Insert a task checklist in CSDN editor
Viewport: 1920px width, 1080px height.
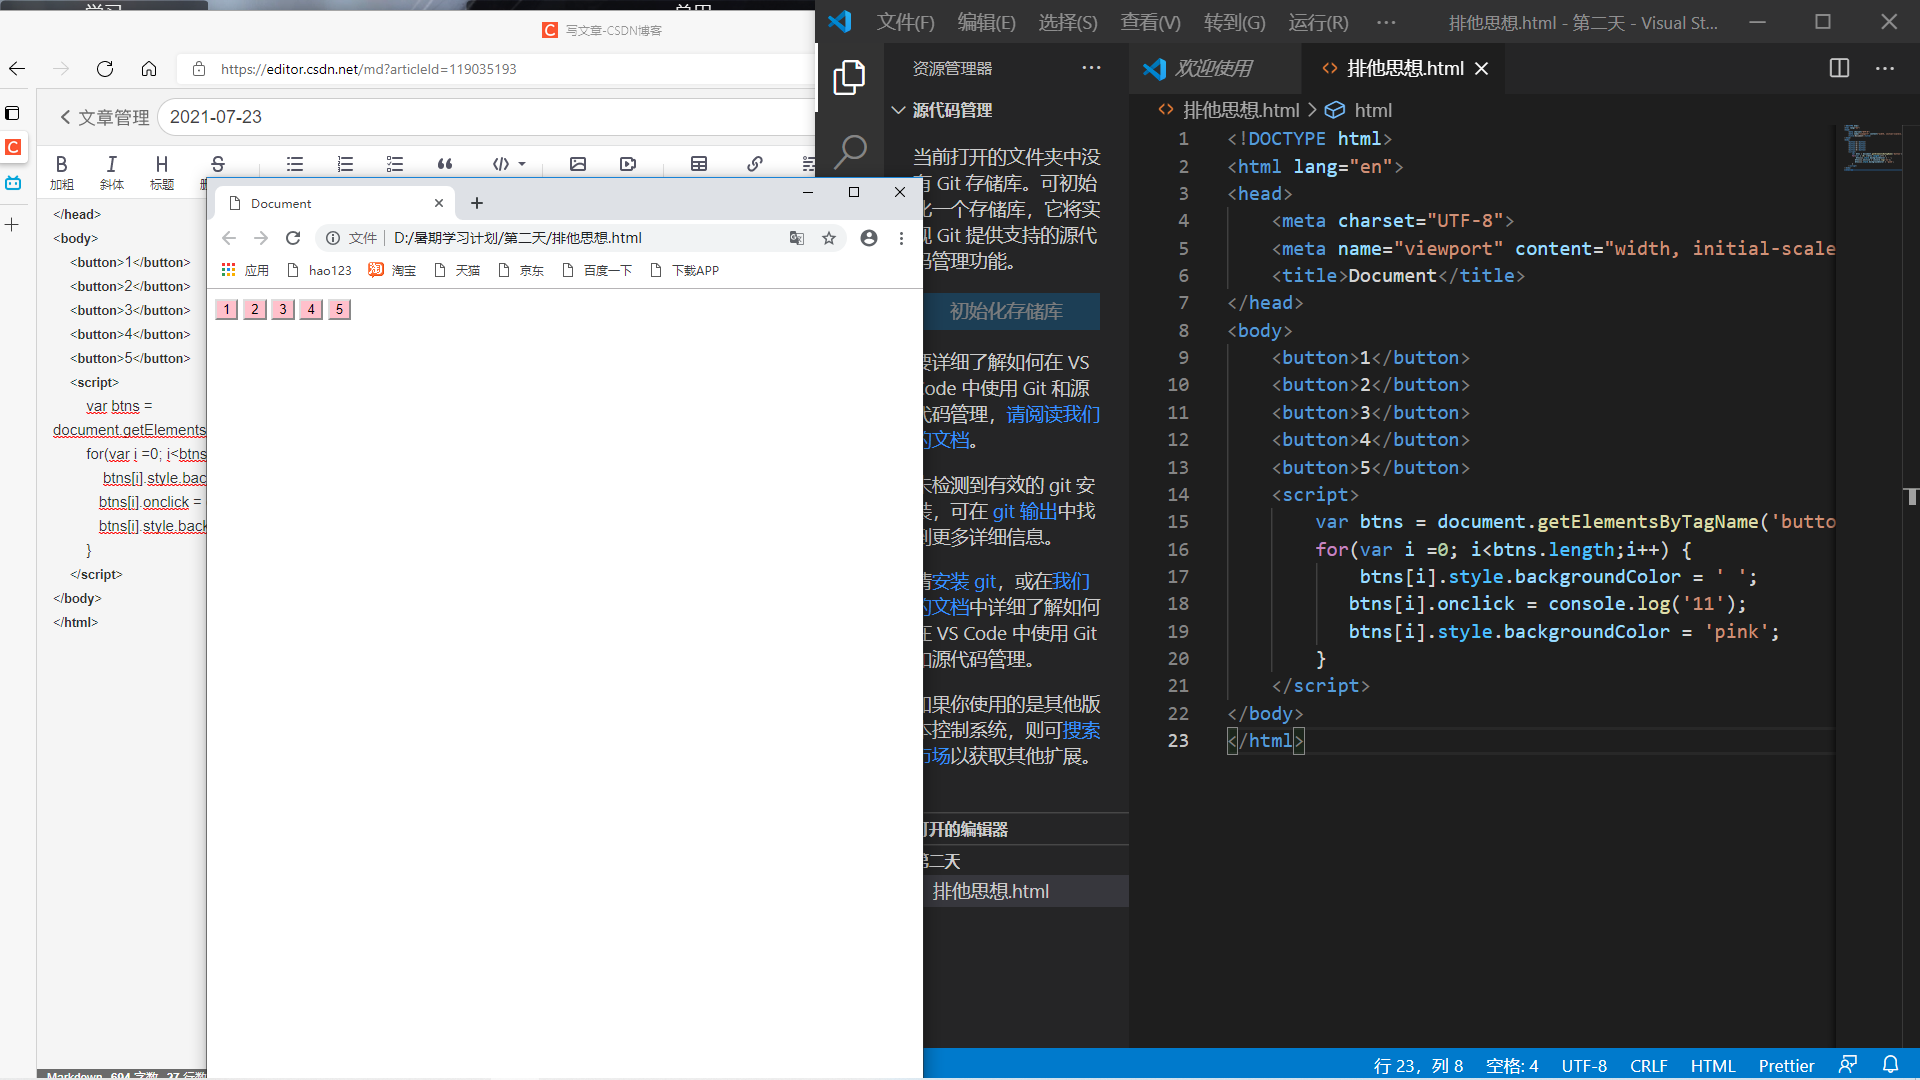pyautogui.click(x=395, y=164)
